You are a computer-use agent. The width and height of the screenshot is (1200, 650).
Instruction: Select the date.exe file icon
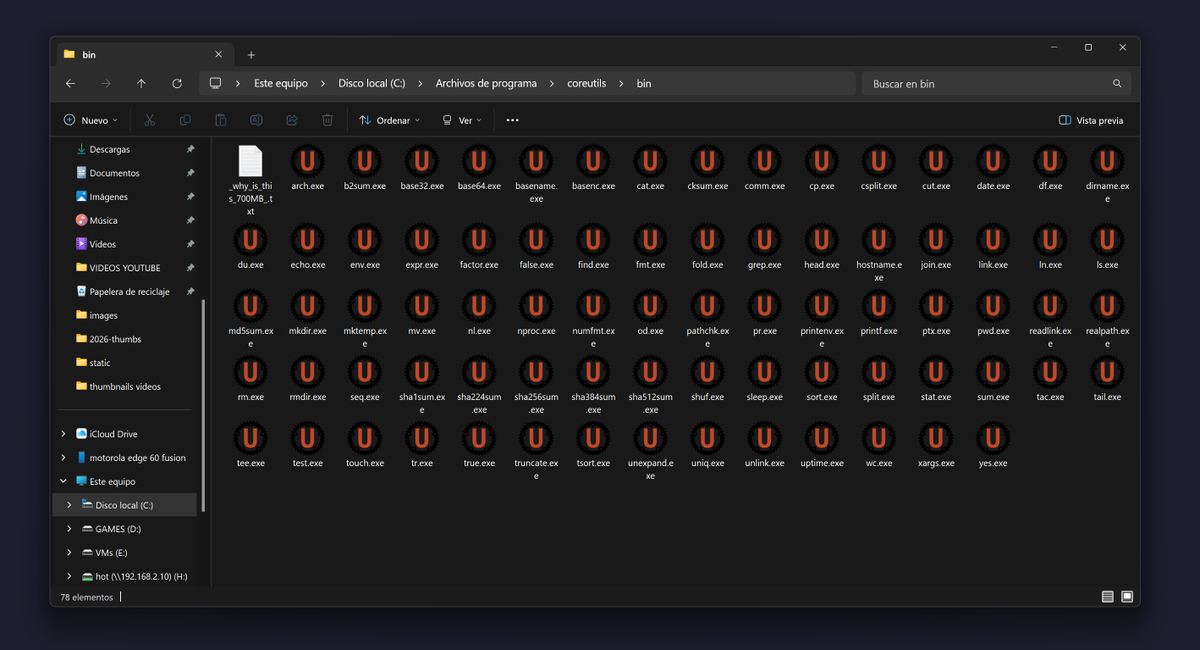pyautogui.click(x=993, y=161)
